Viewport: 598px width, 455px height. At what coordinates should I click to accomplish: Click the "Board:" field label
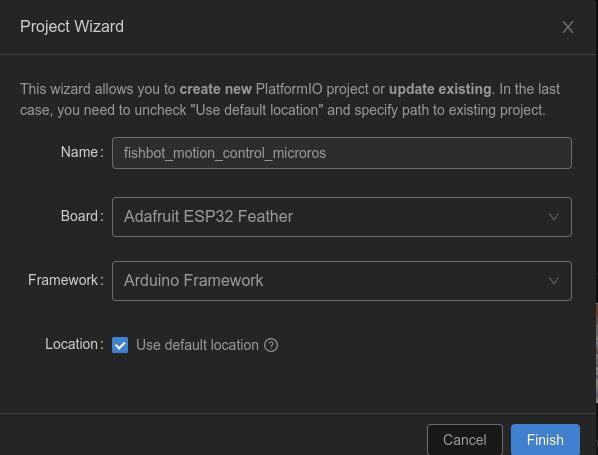(x=82, y=216)
